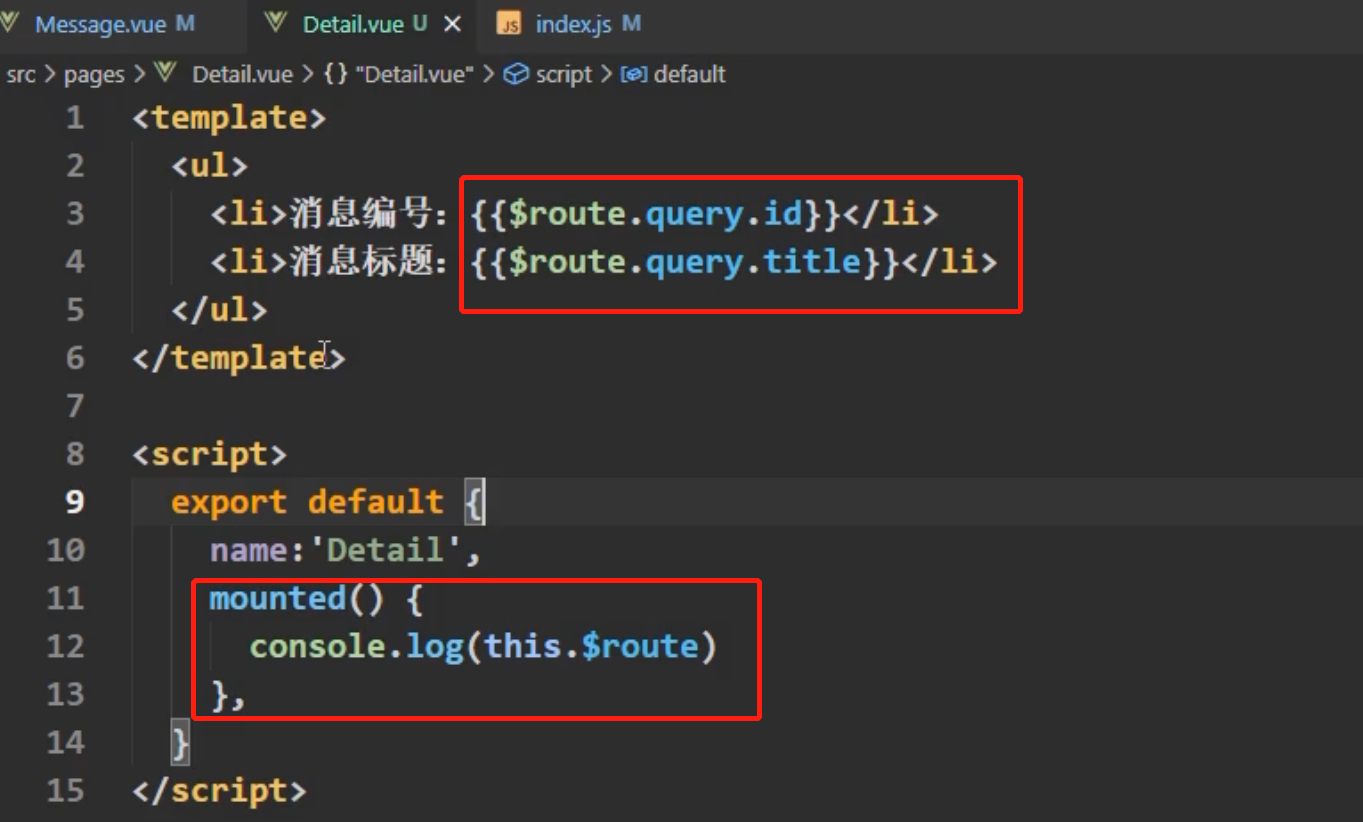Click the "Detail.vue" braces breadcrumb
Image resolution: width=1363 pixels, height=822 pixels.
(413, 75)
